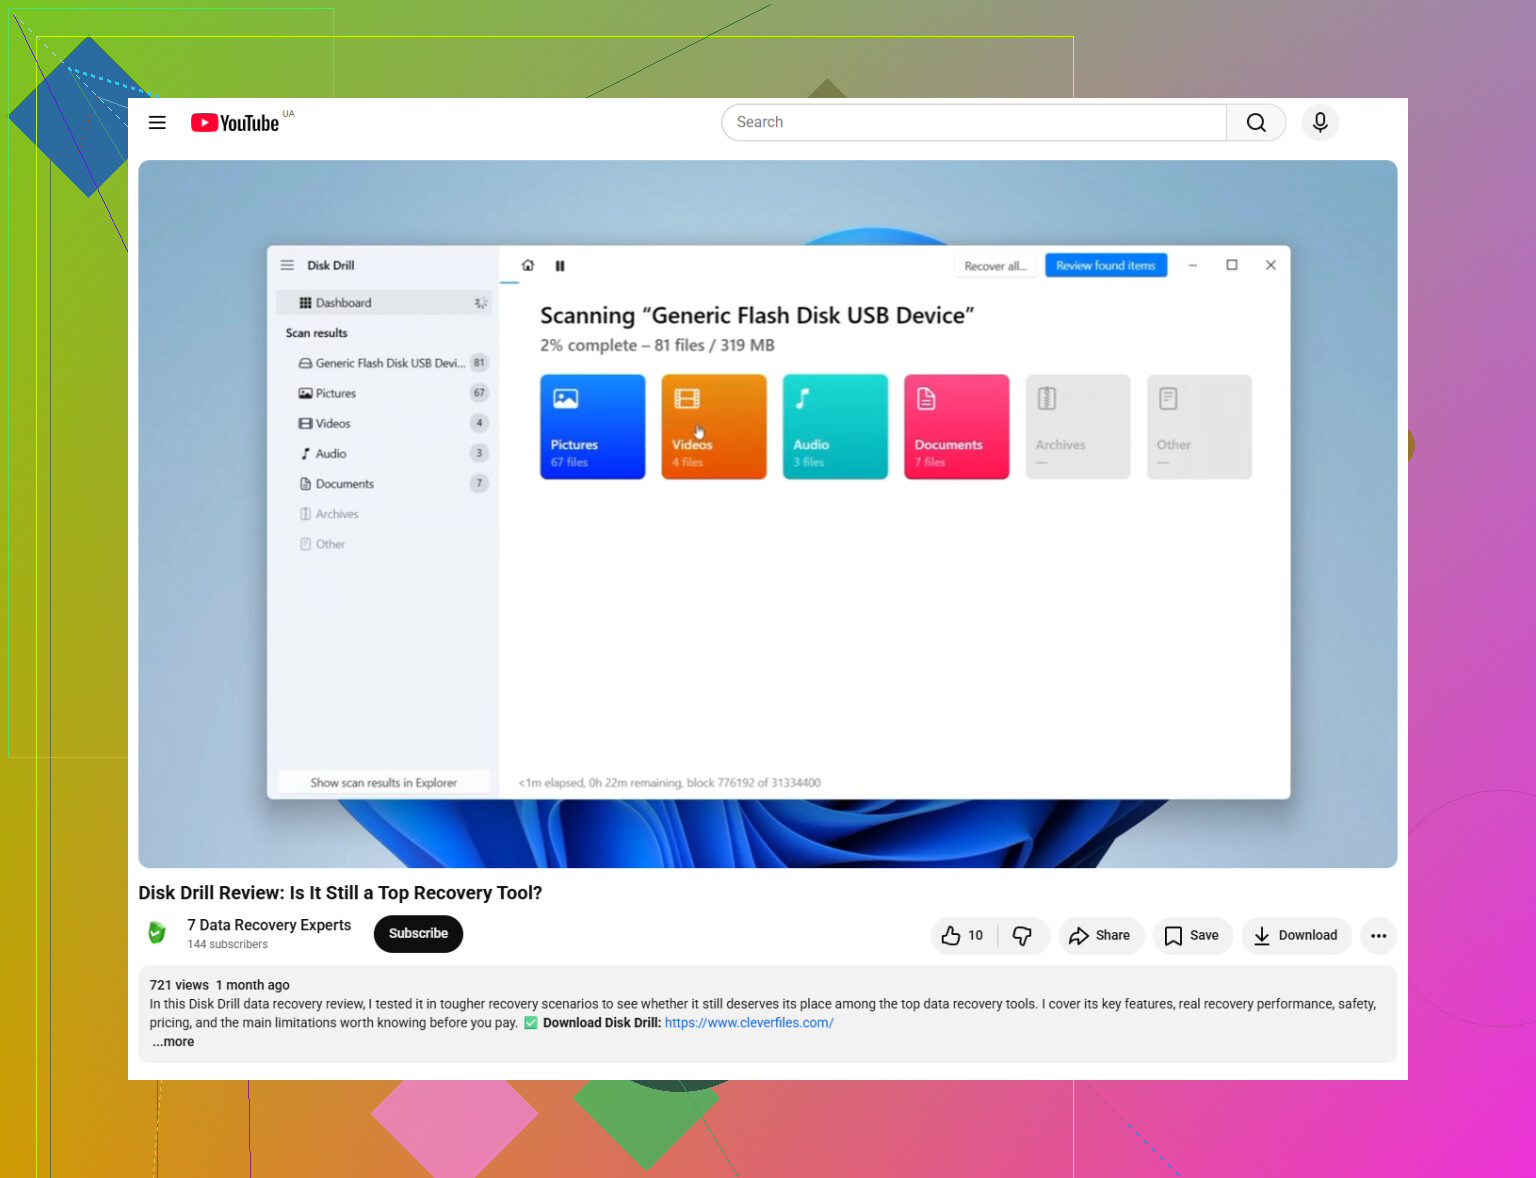
Task: Save video to a playlist
Action: (1192, 936)
